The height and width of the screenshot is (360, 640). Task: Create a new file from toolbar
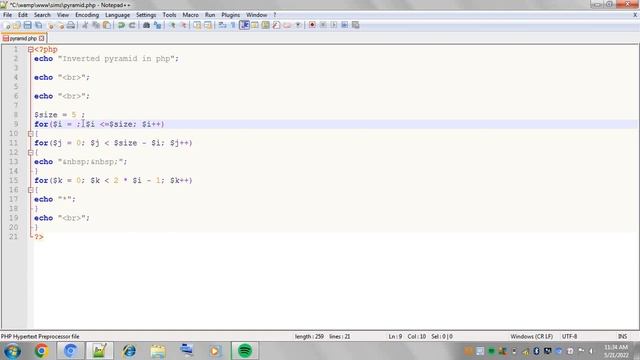tap(7, 25)
